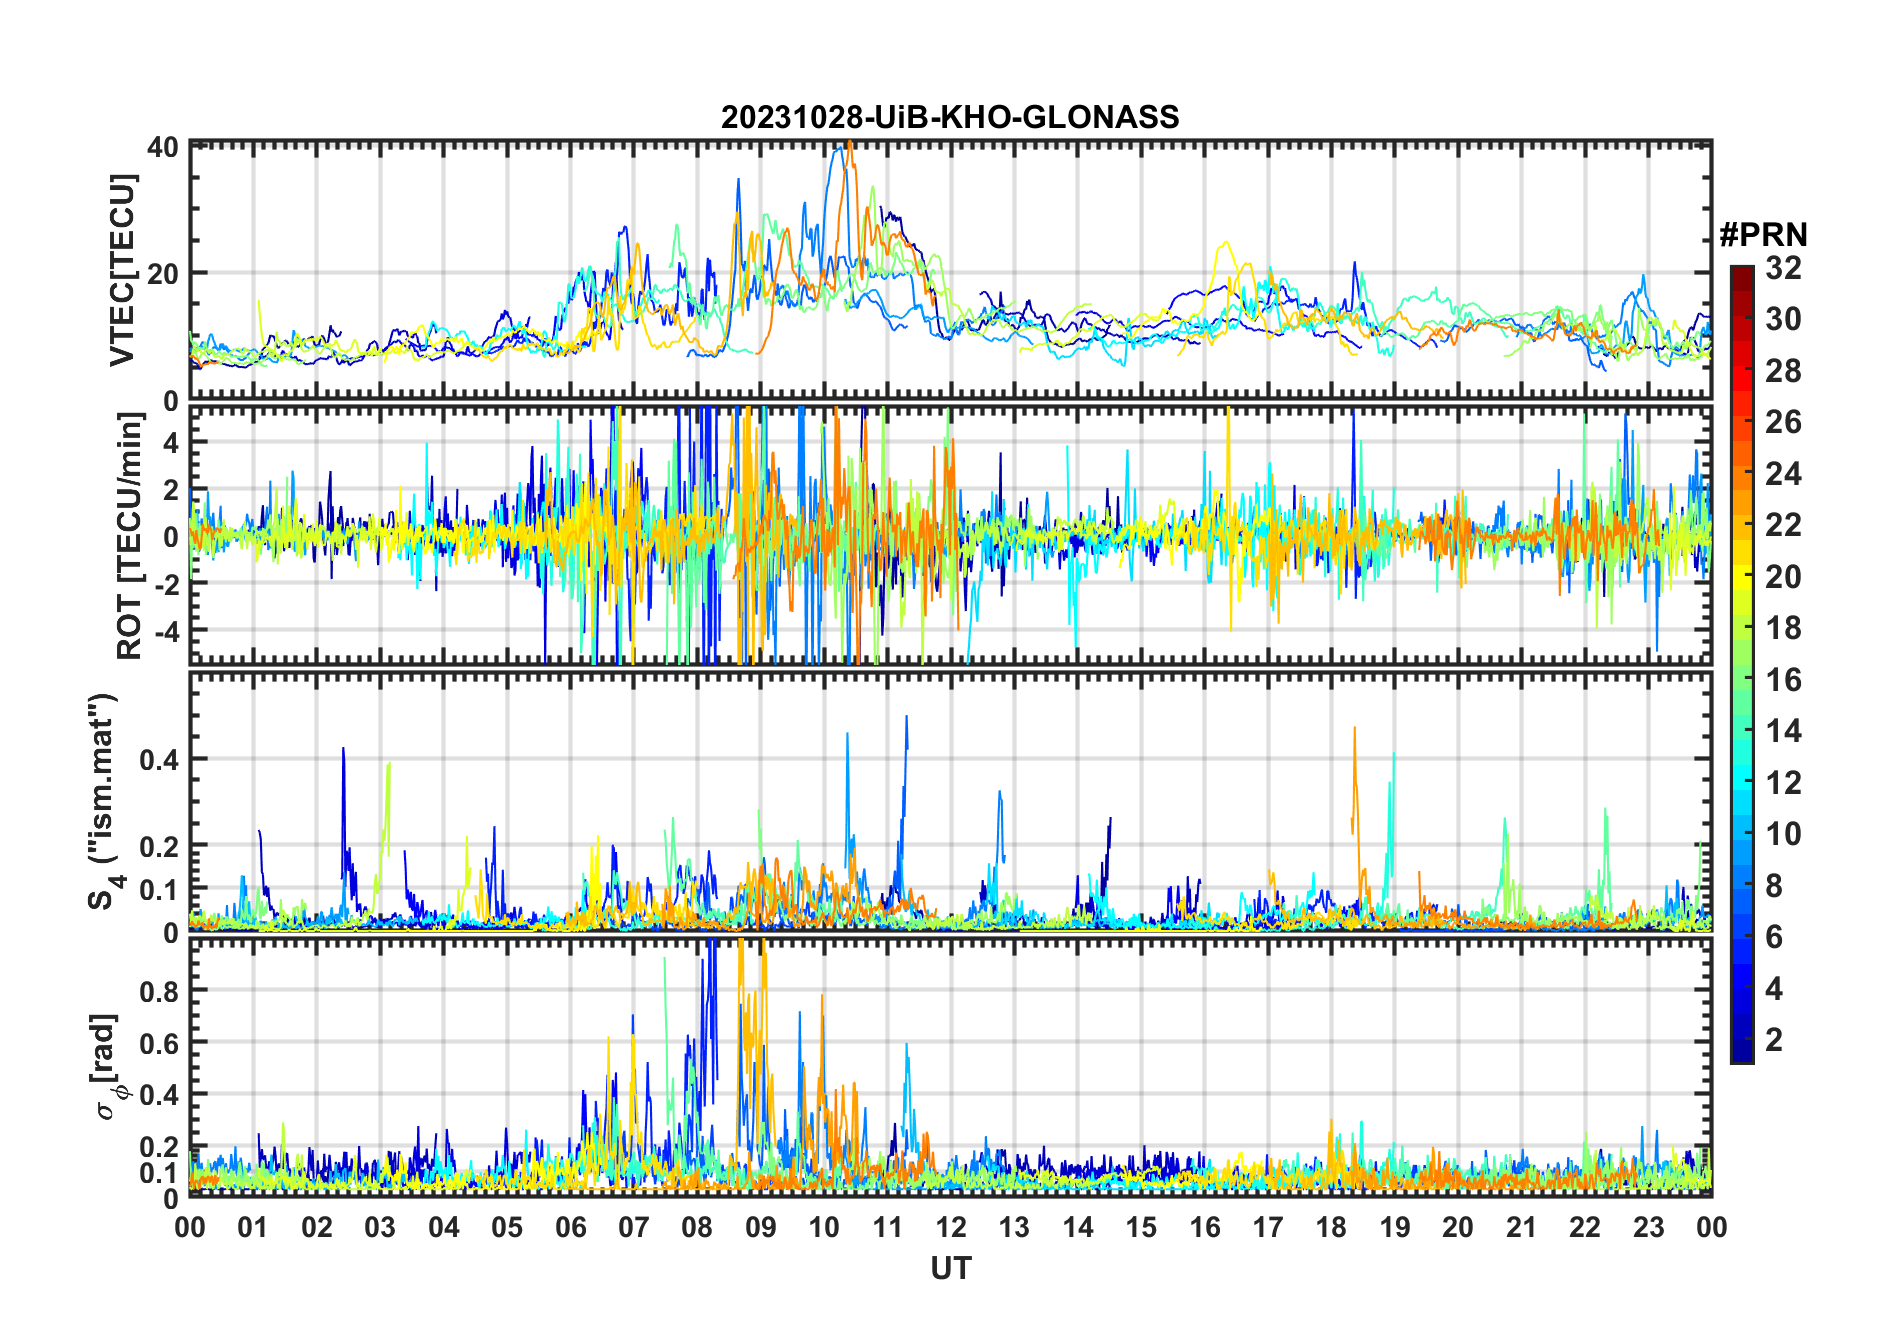Select the VTEC[TECU] y-axis label

tap(122, 271)
